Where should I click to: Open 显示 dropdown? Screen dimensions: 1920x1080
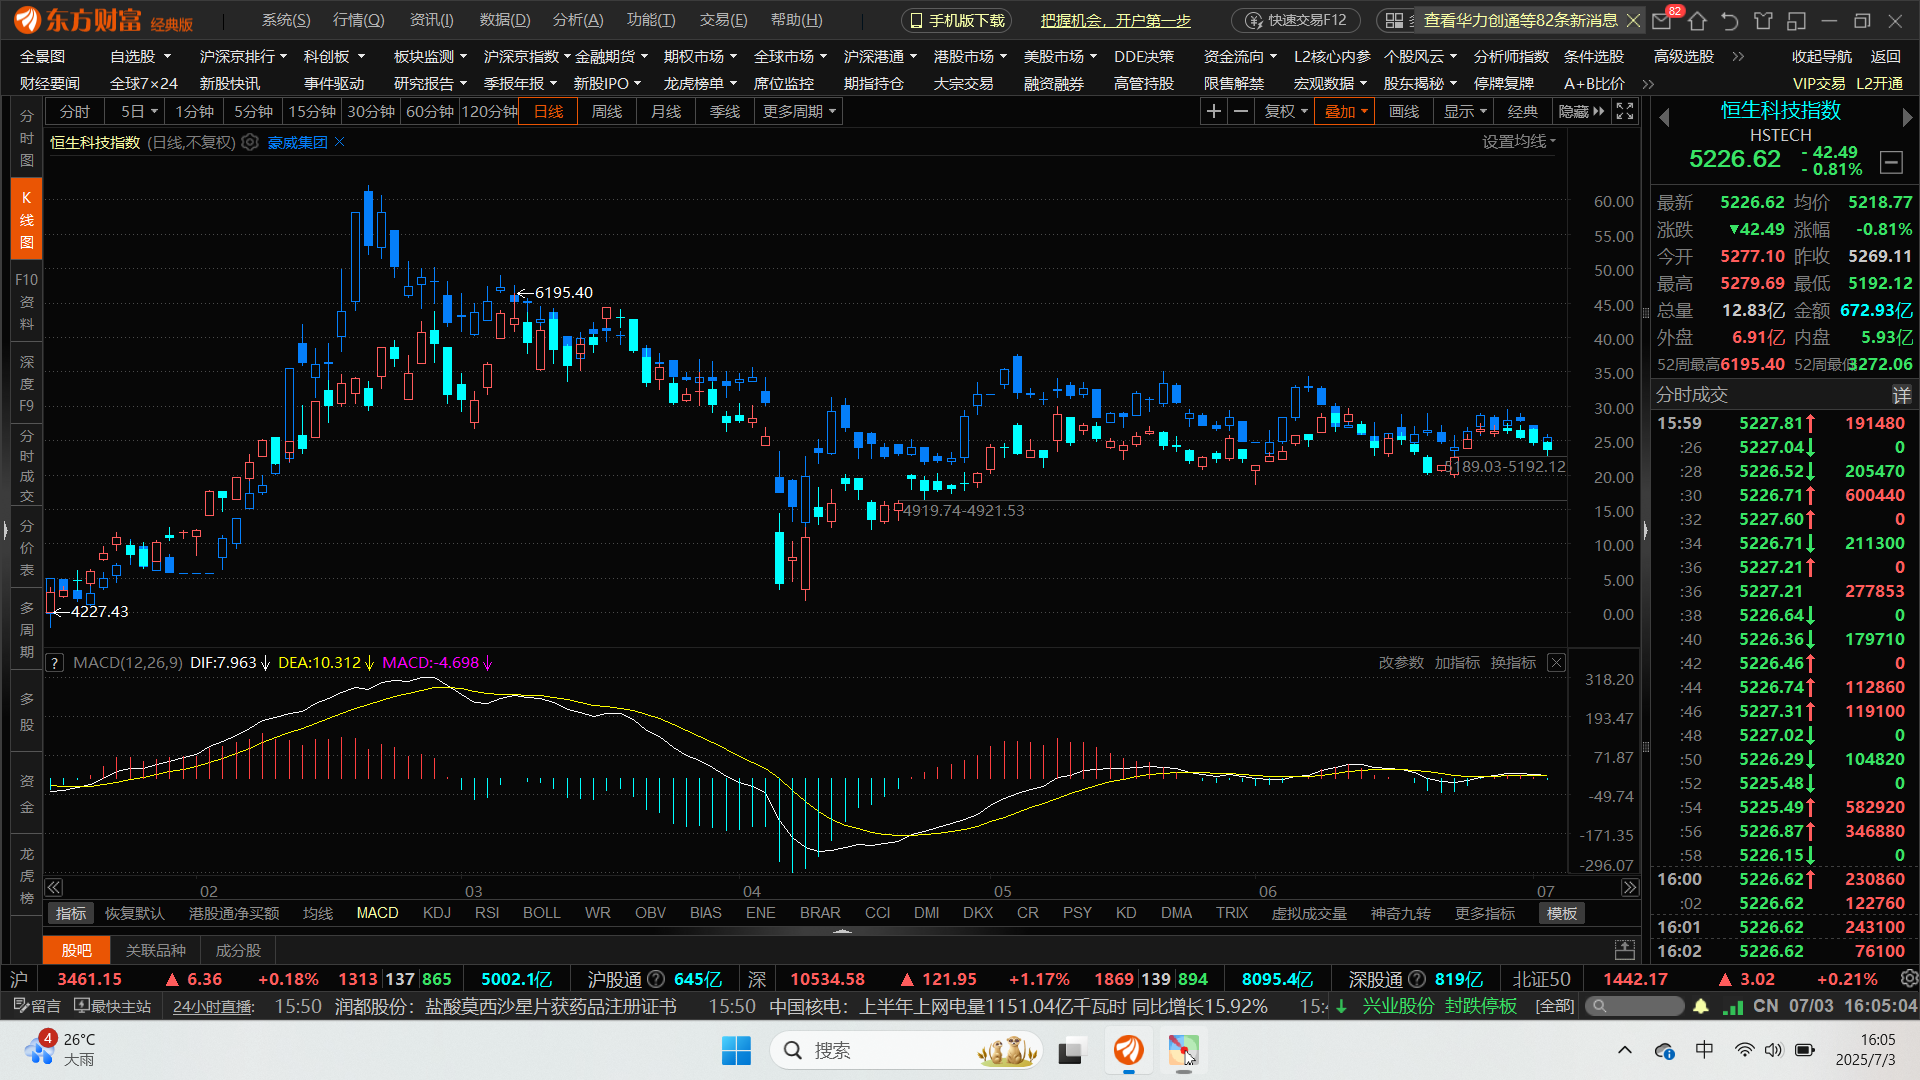pyautogui.click(x=1465, y=111)
